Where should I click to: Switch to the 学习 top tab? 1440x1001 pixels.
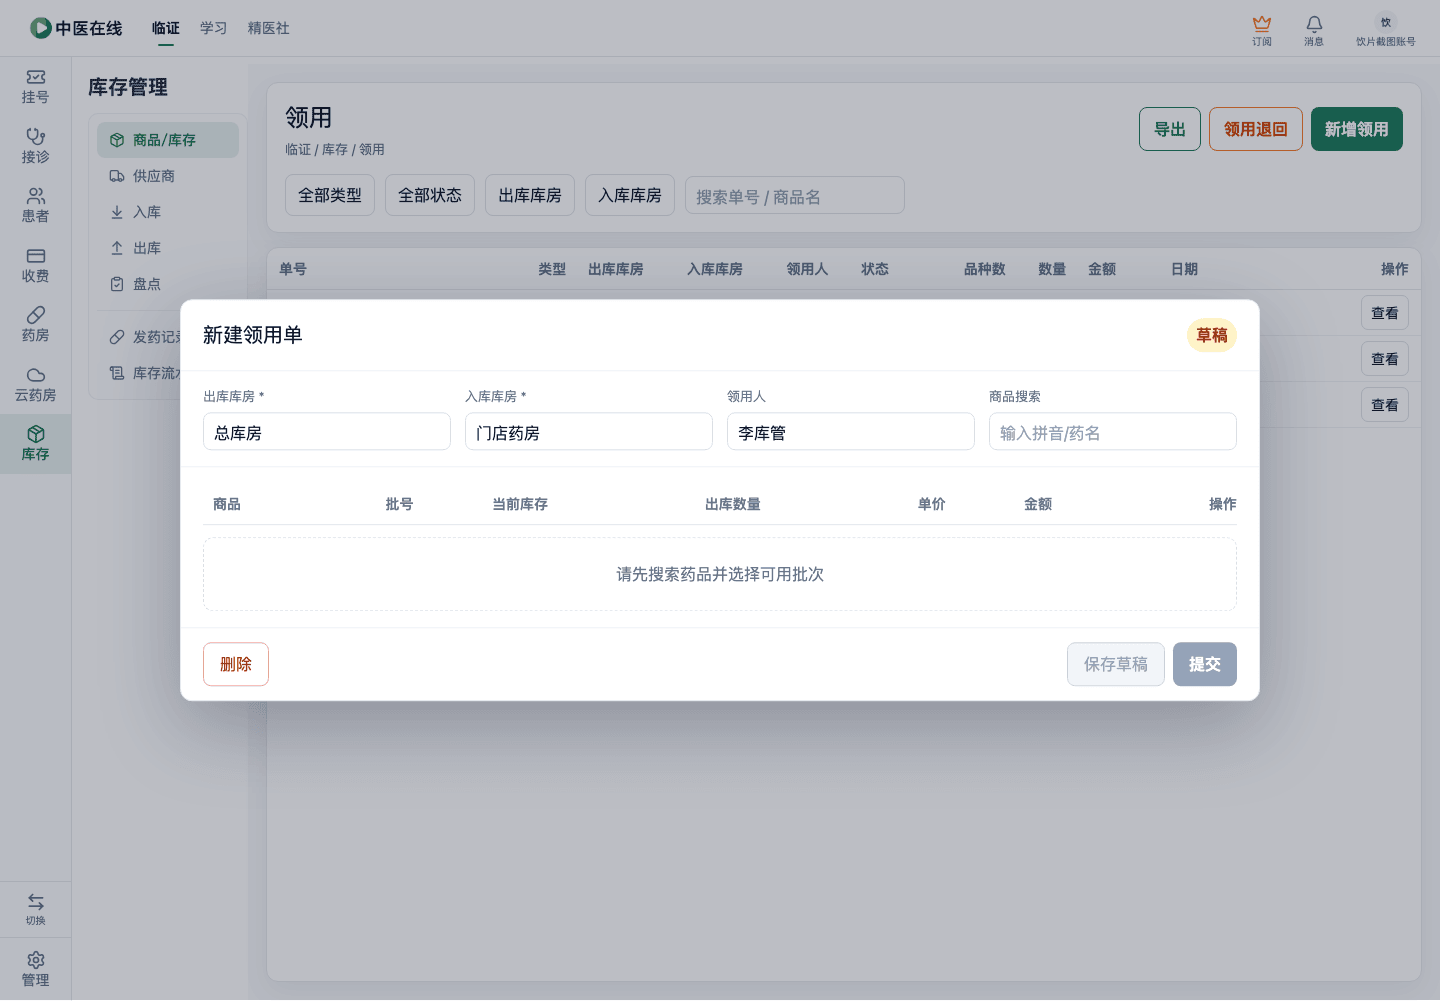coord(214,28)
